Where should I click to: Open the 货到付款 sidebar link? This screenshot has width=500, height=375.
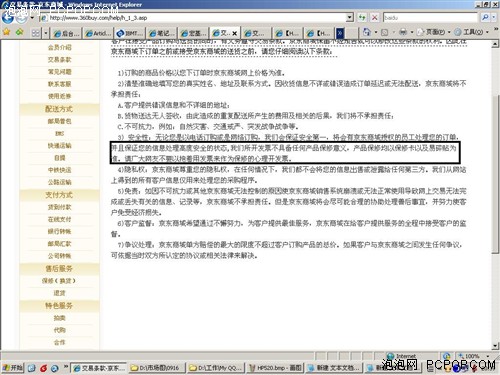[59, 207]
